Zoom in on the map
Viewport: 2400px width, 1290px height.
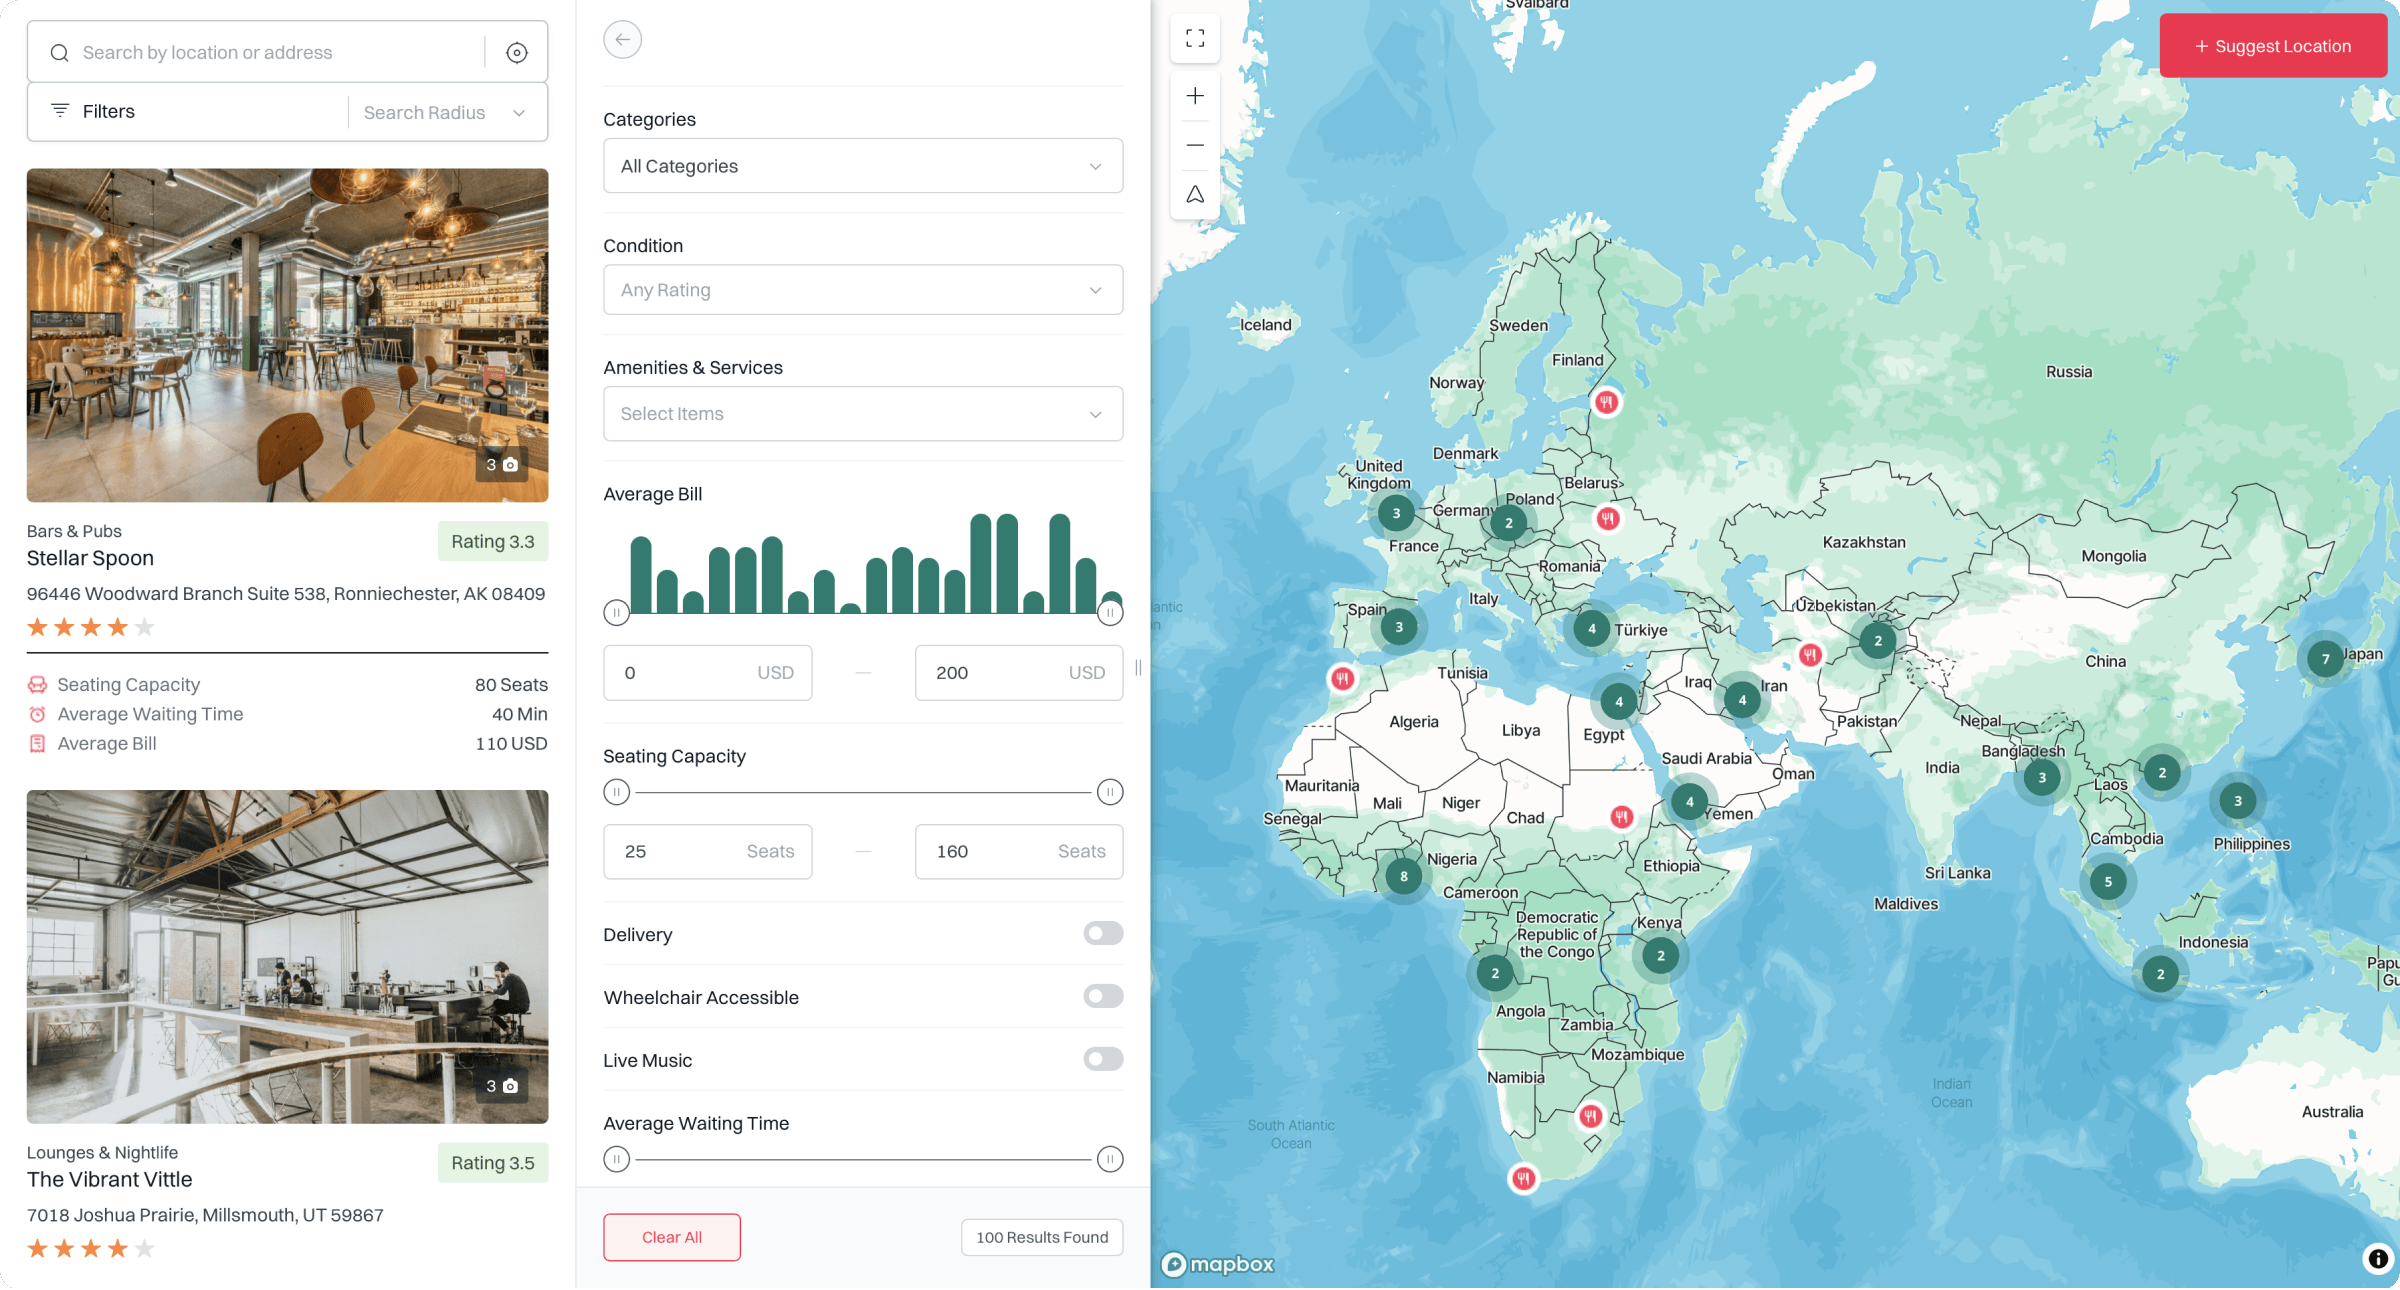coord(1195,96)
